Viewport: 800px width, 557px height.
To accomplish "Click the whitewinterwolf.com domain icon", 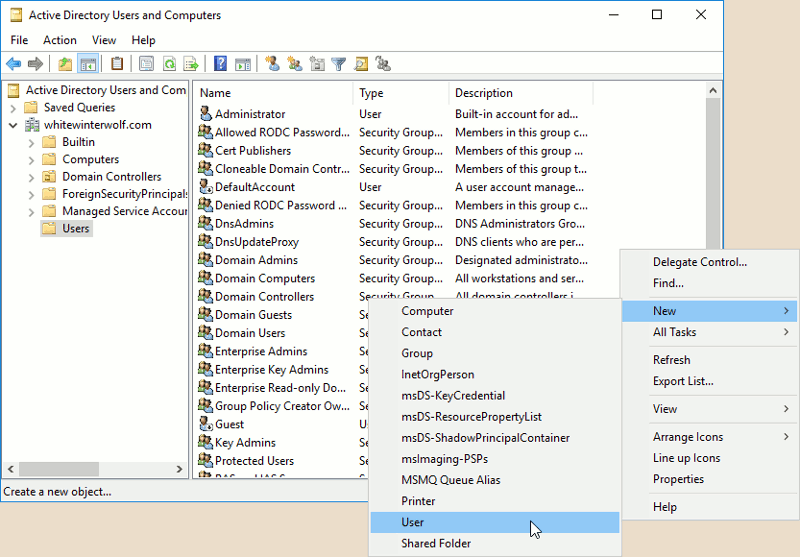I will [x=32, y=124].
